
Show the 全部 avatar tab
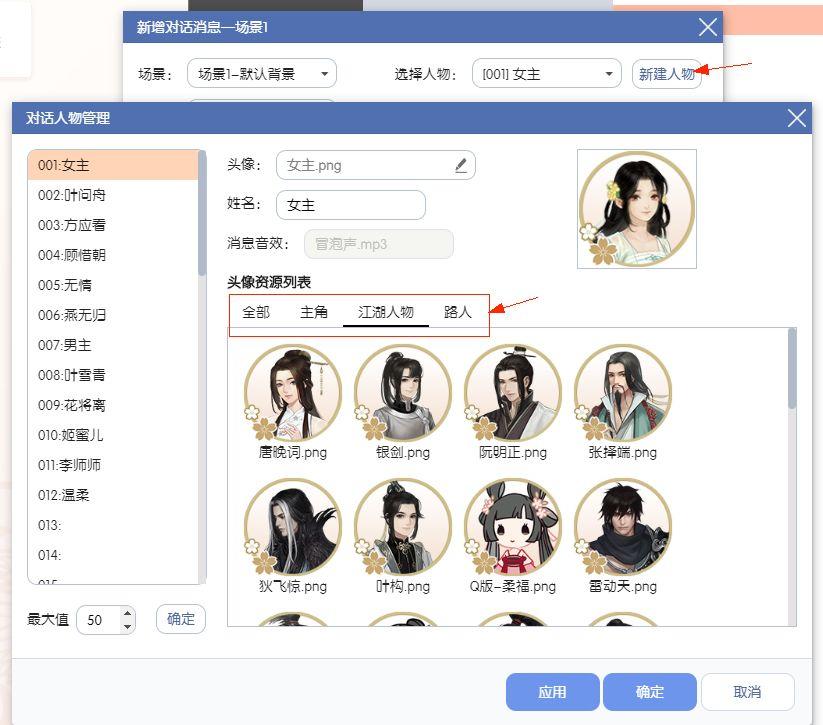256,312
